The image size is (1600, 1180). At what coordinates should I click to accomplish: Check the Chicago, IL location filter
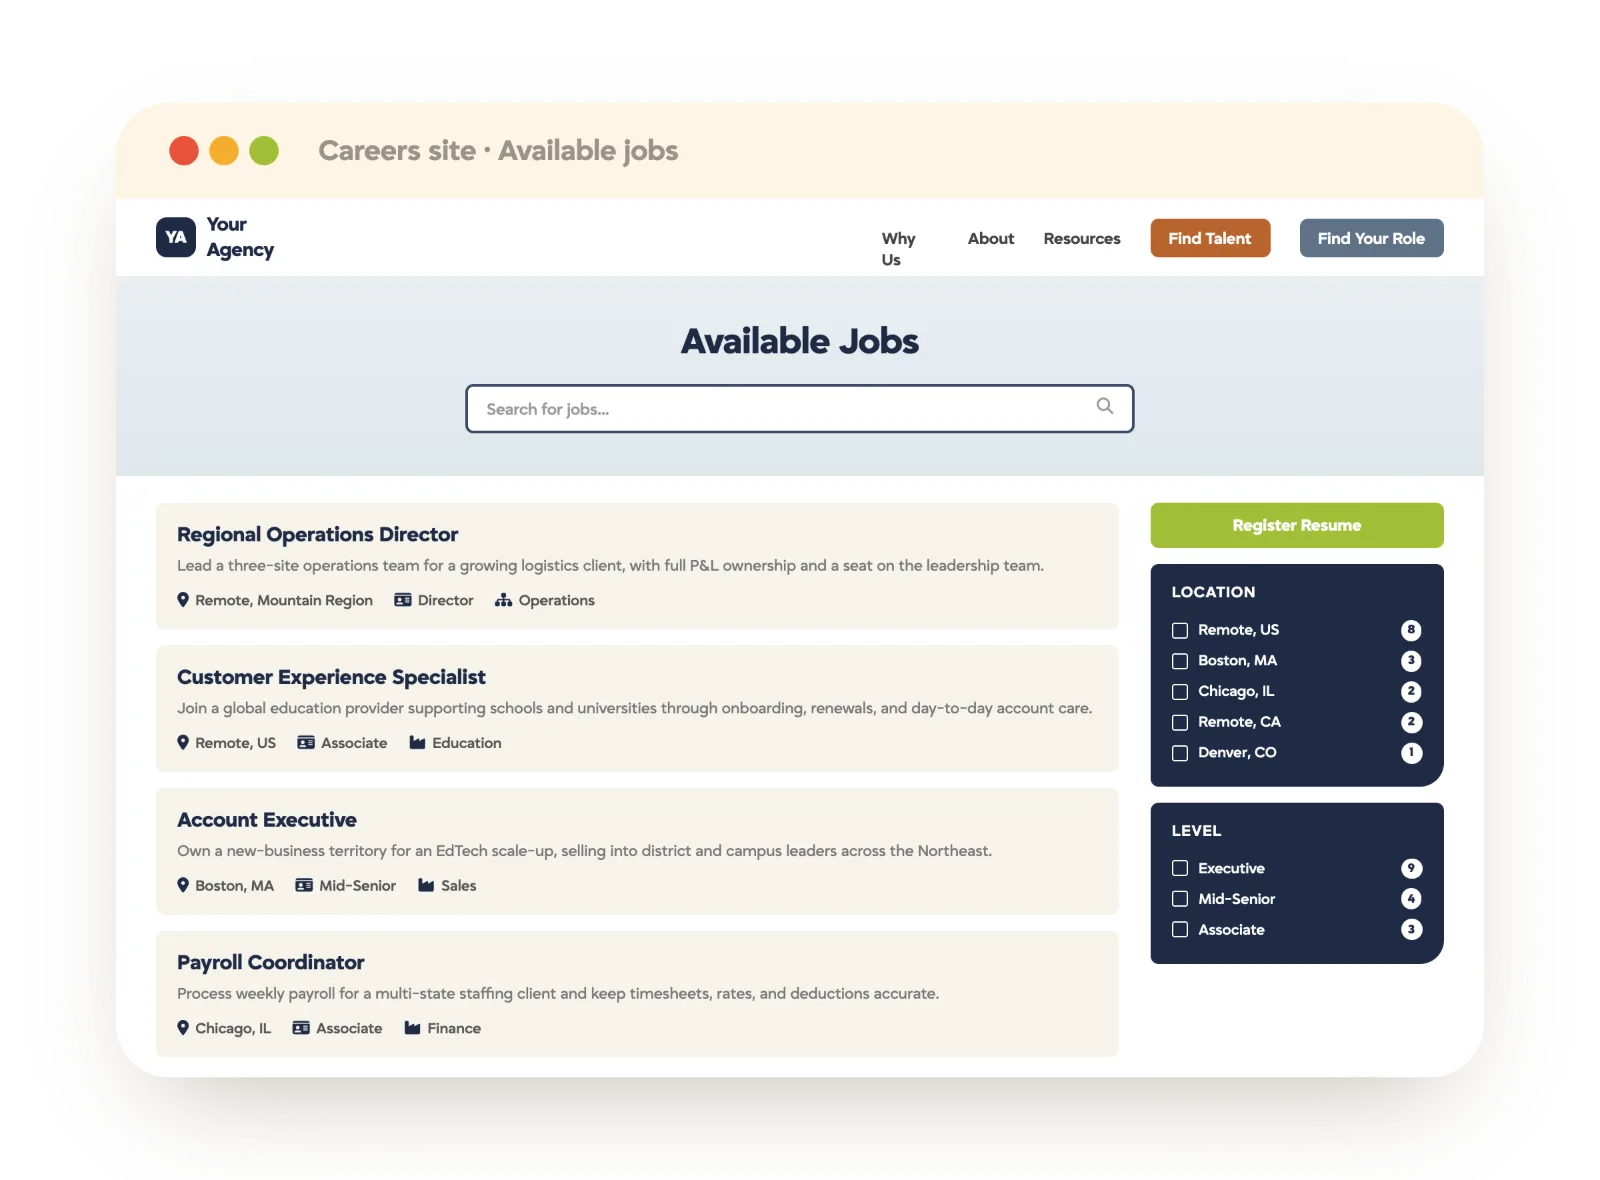click(x=1180, y=692)
